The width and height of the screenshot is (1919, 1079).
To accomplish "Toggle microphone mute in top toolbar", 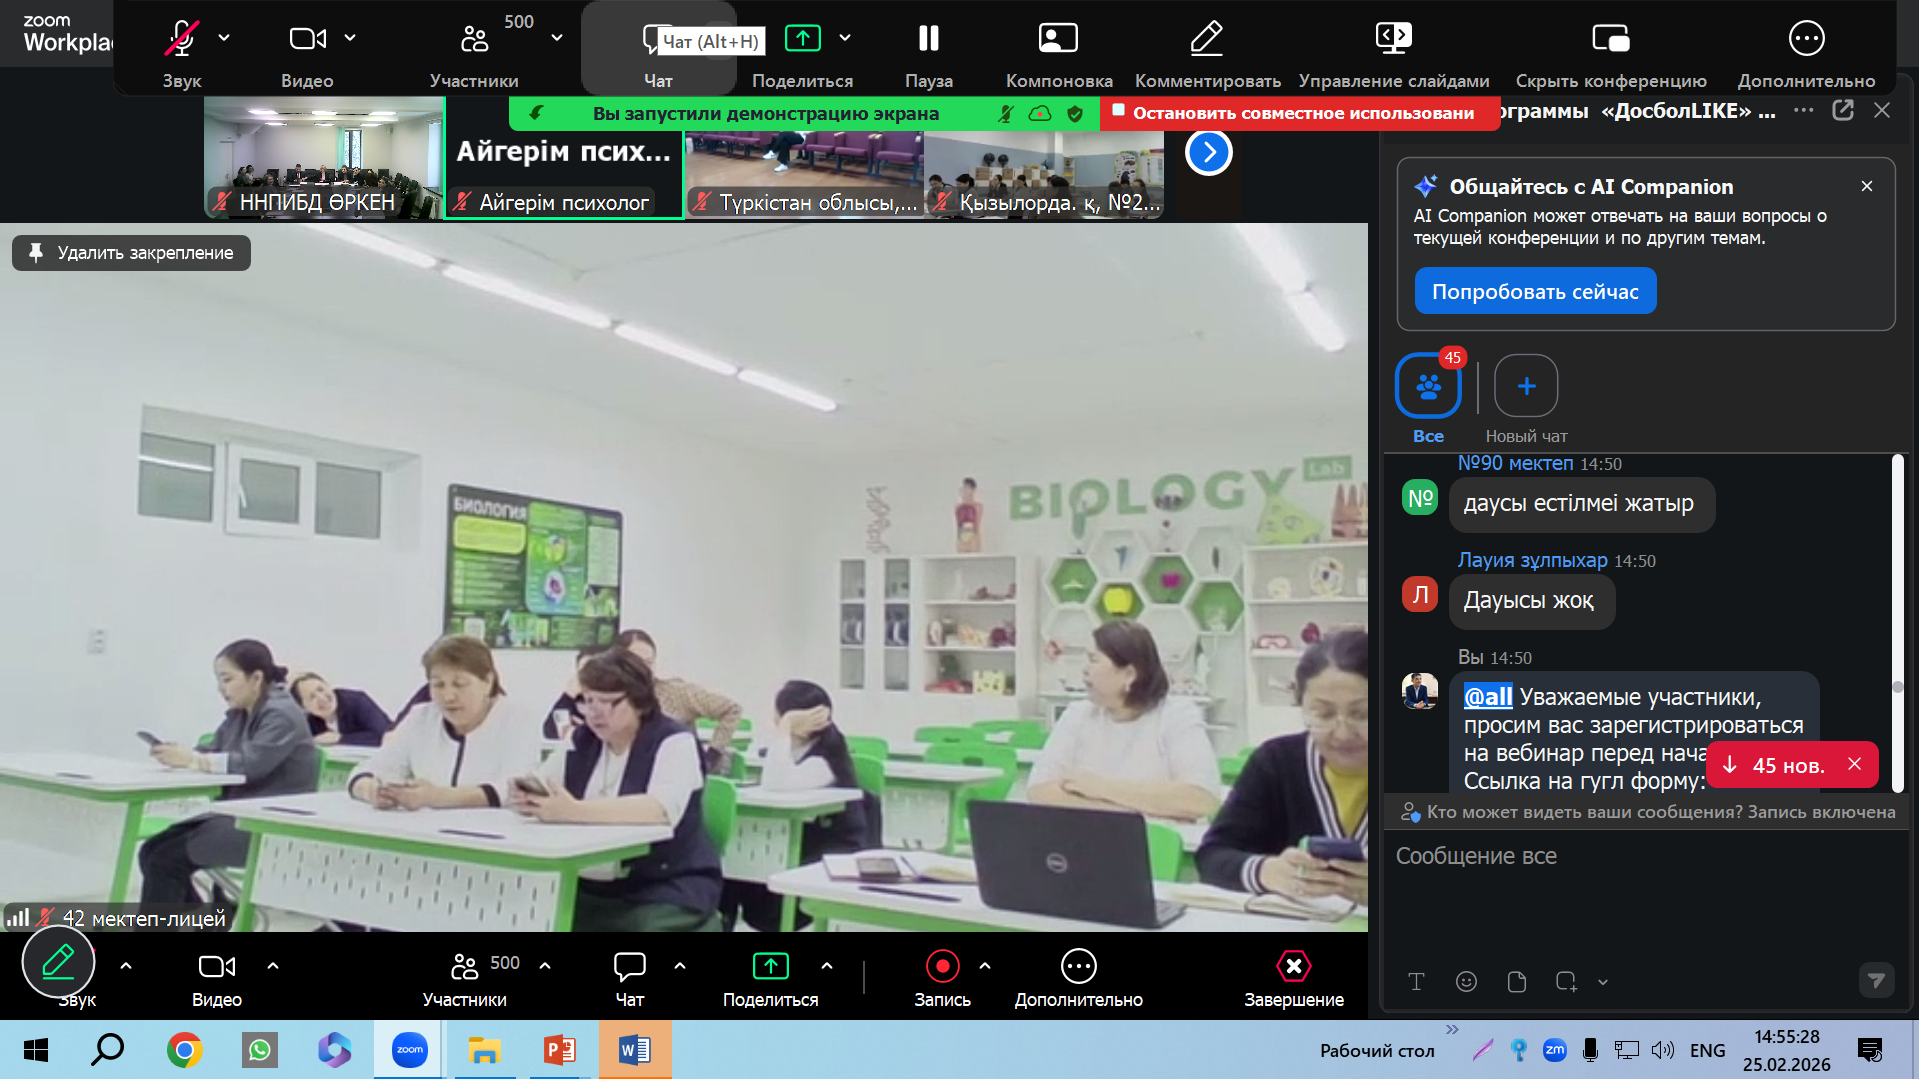I will [x=181, y=38].
